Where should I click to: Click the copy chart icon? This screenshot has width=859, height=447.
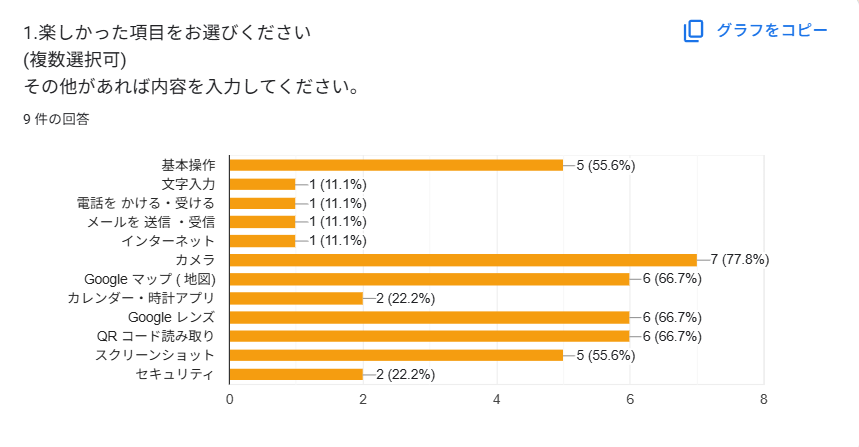tap(693, 31)
